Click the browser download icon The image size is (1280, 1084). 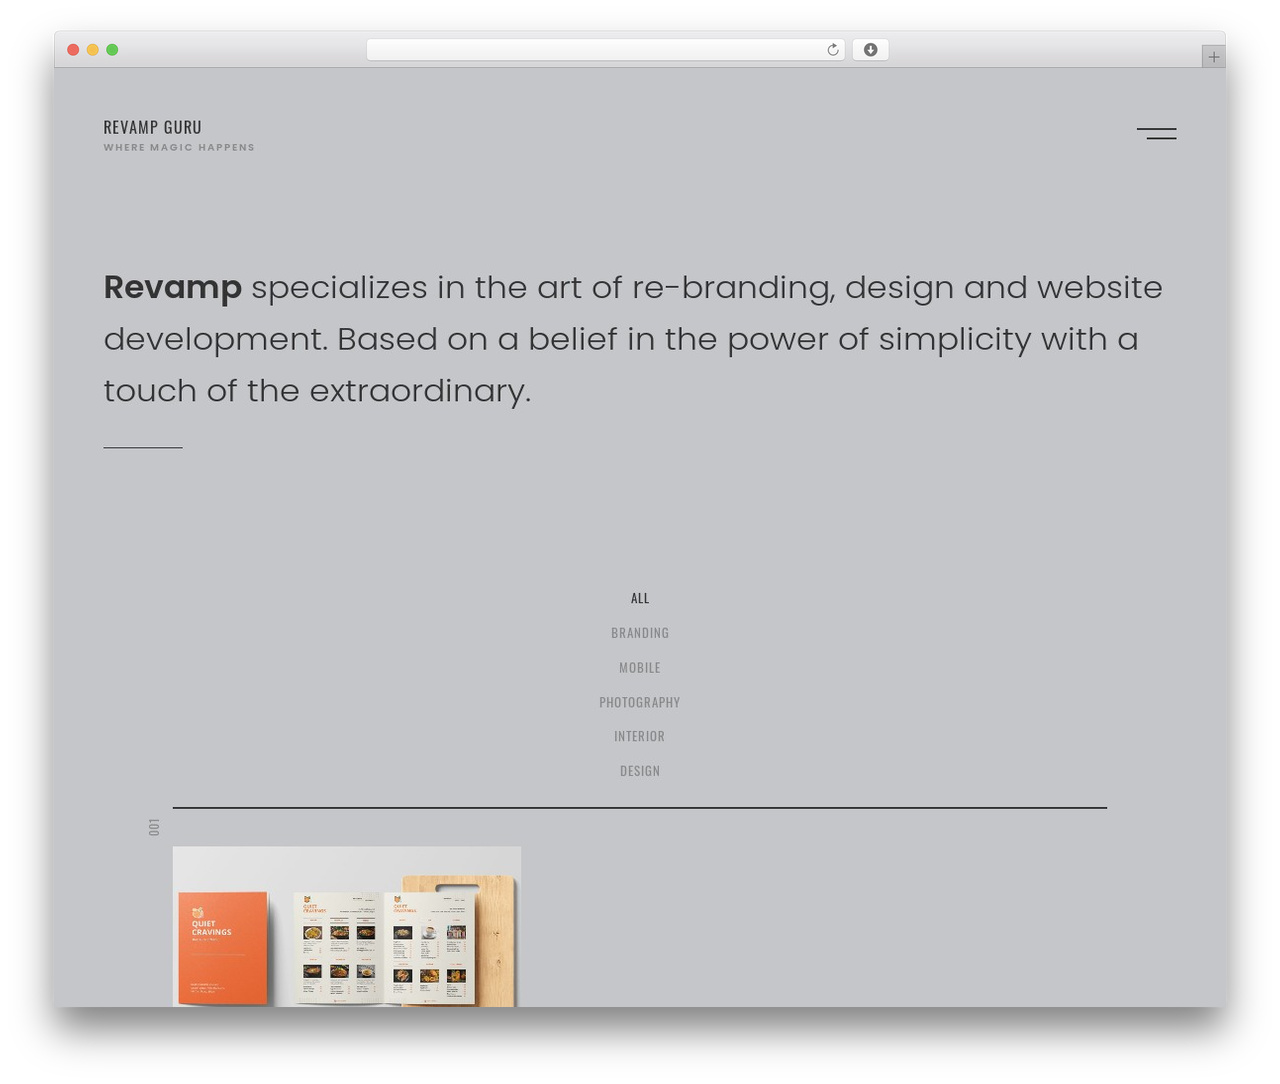click(x=870, y=50)
